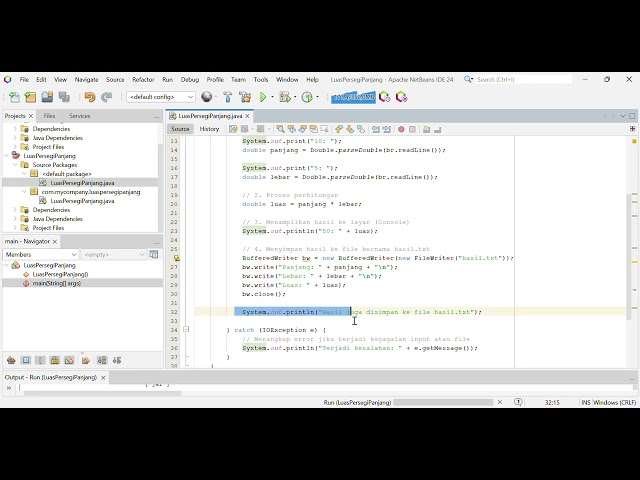
Task: Switch to the Files tab
Action: (x=49, y=116)
